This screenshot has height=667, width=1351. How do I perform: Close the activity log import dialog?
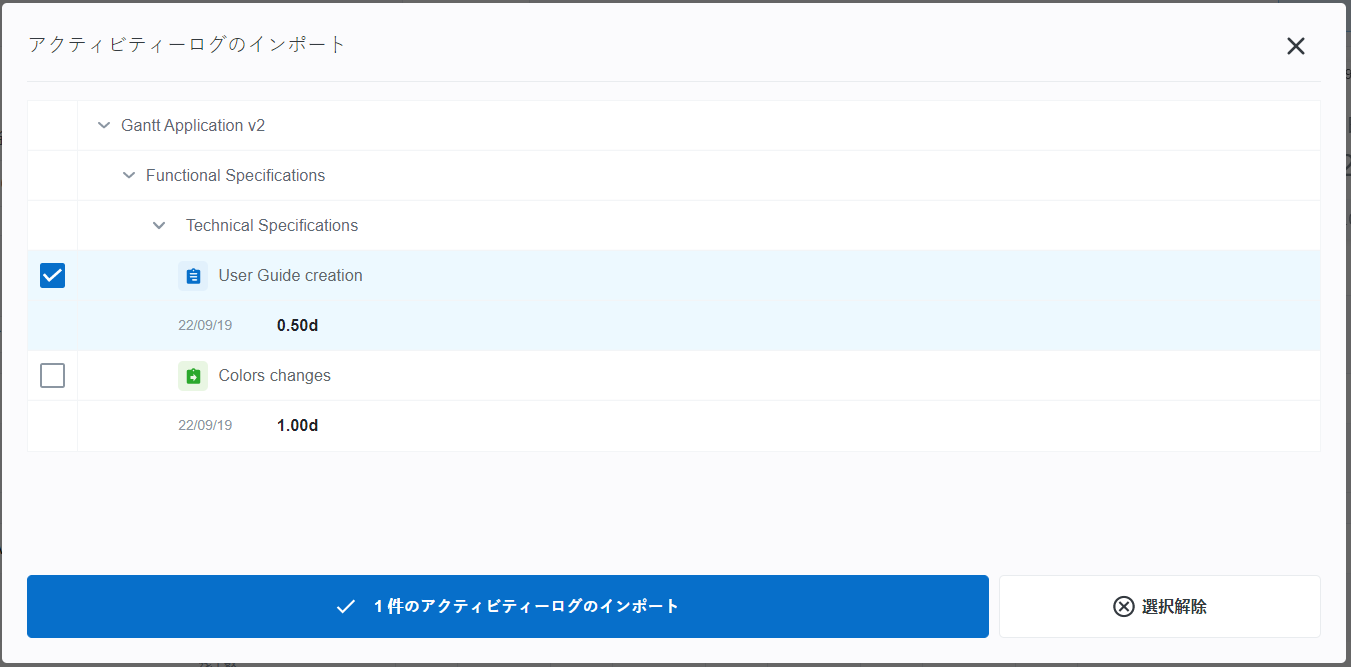click(1295, 46)
